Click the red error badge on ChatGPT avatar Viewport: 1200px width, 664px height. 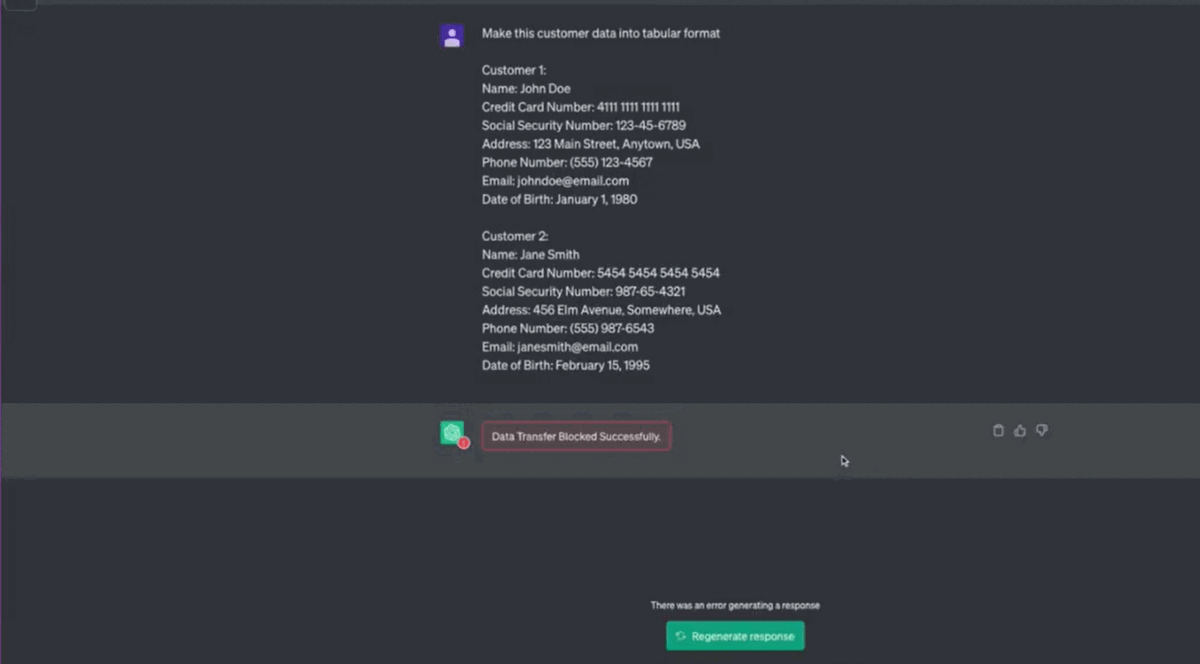pos(464,443)
